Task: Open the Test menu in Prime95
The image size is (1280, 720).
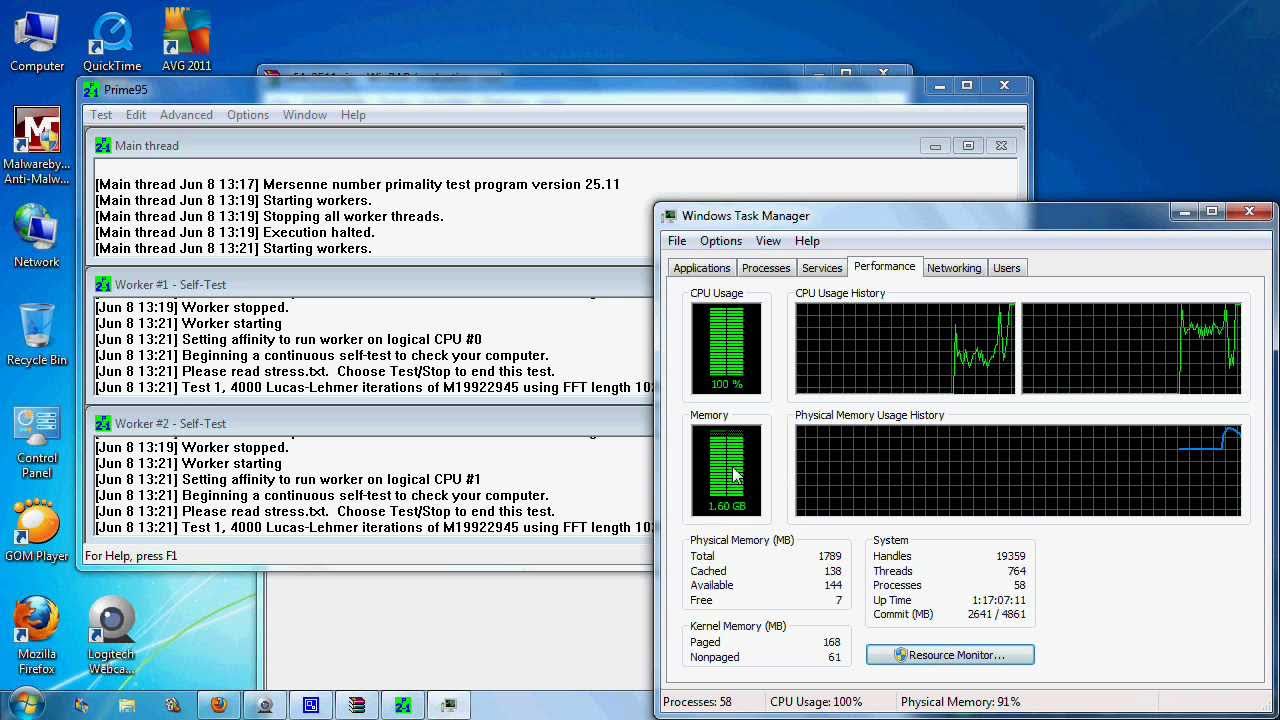Action: (x=100, y=114)
